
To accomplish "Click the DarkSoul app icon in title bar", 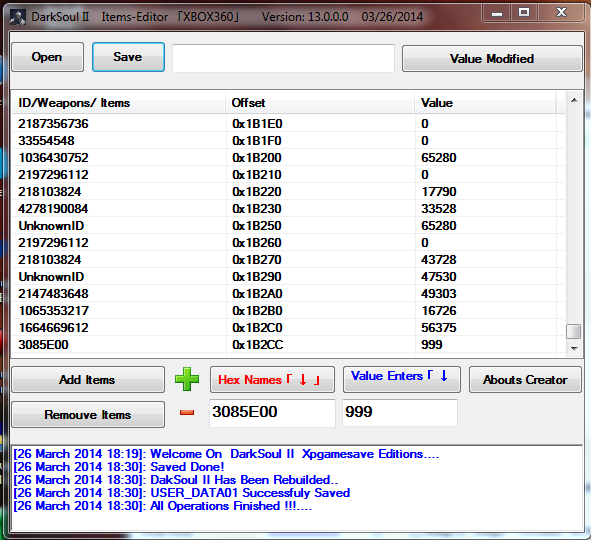I will (x=17, y=17).
